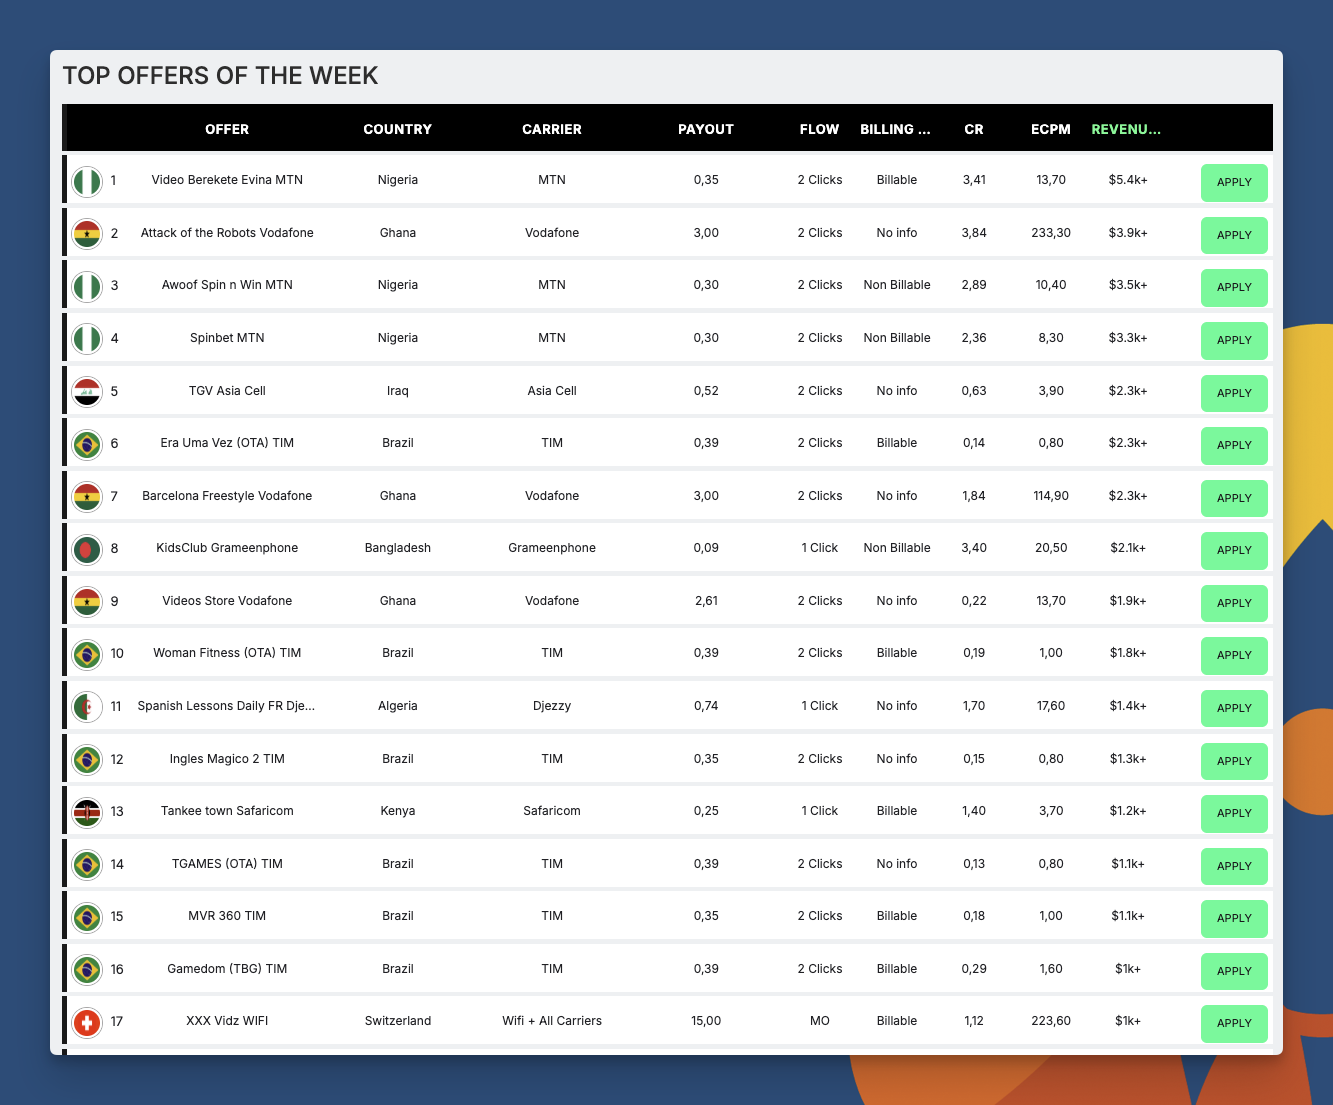Click the Brazil flag icon for Ingles Magico 2
Viewport: 1333px width, 1105px height.
[x=88, y=760]
